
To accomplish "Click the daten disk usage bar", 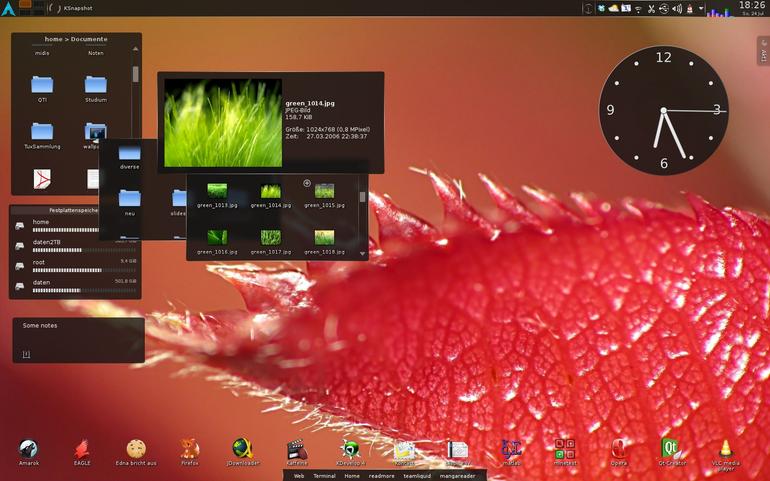I will click(x=84, y=290).
